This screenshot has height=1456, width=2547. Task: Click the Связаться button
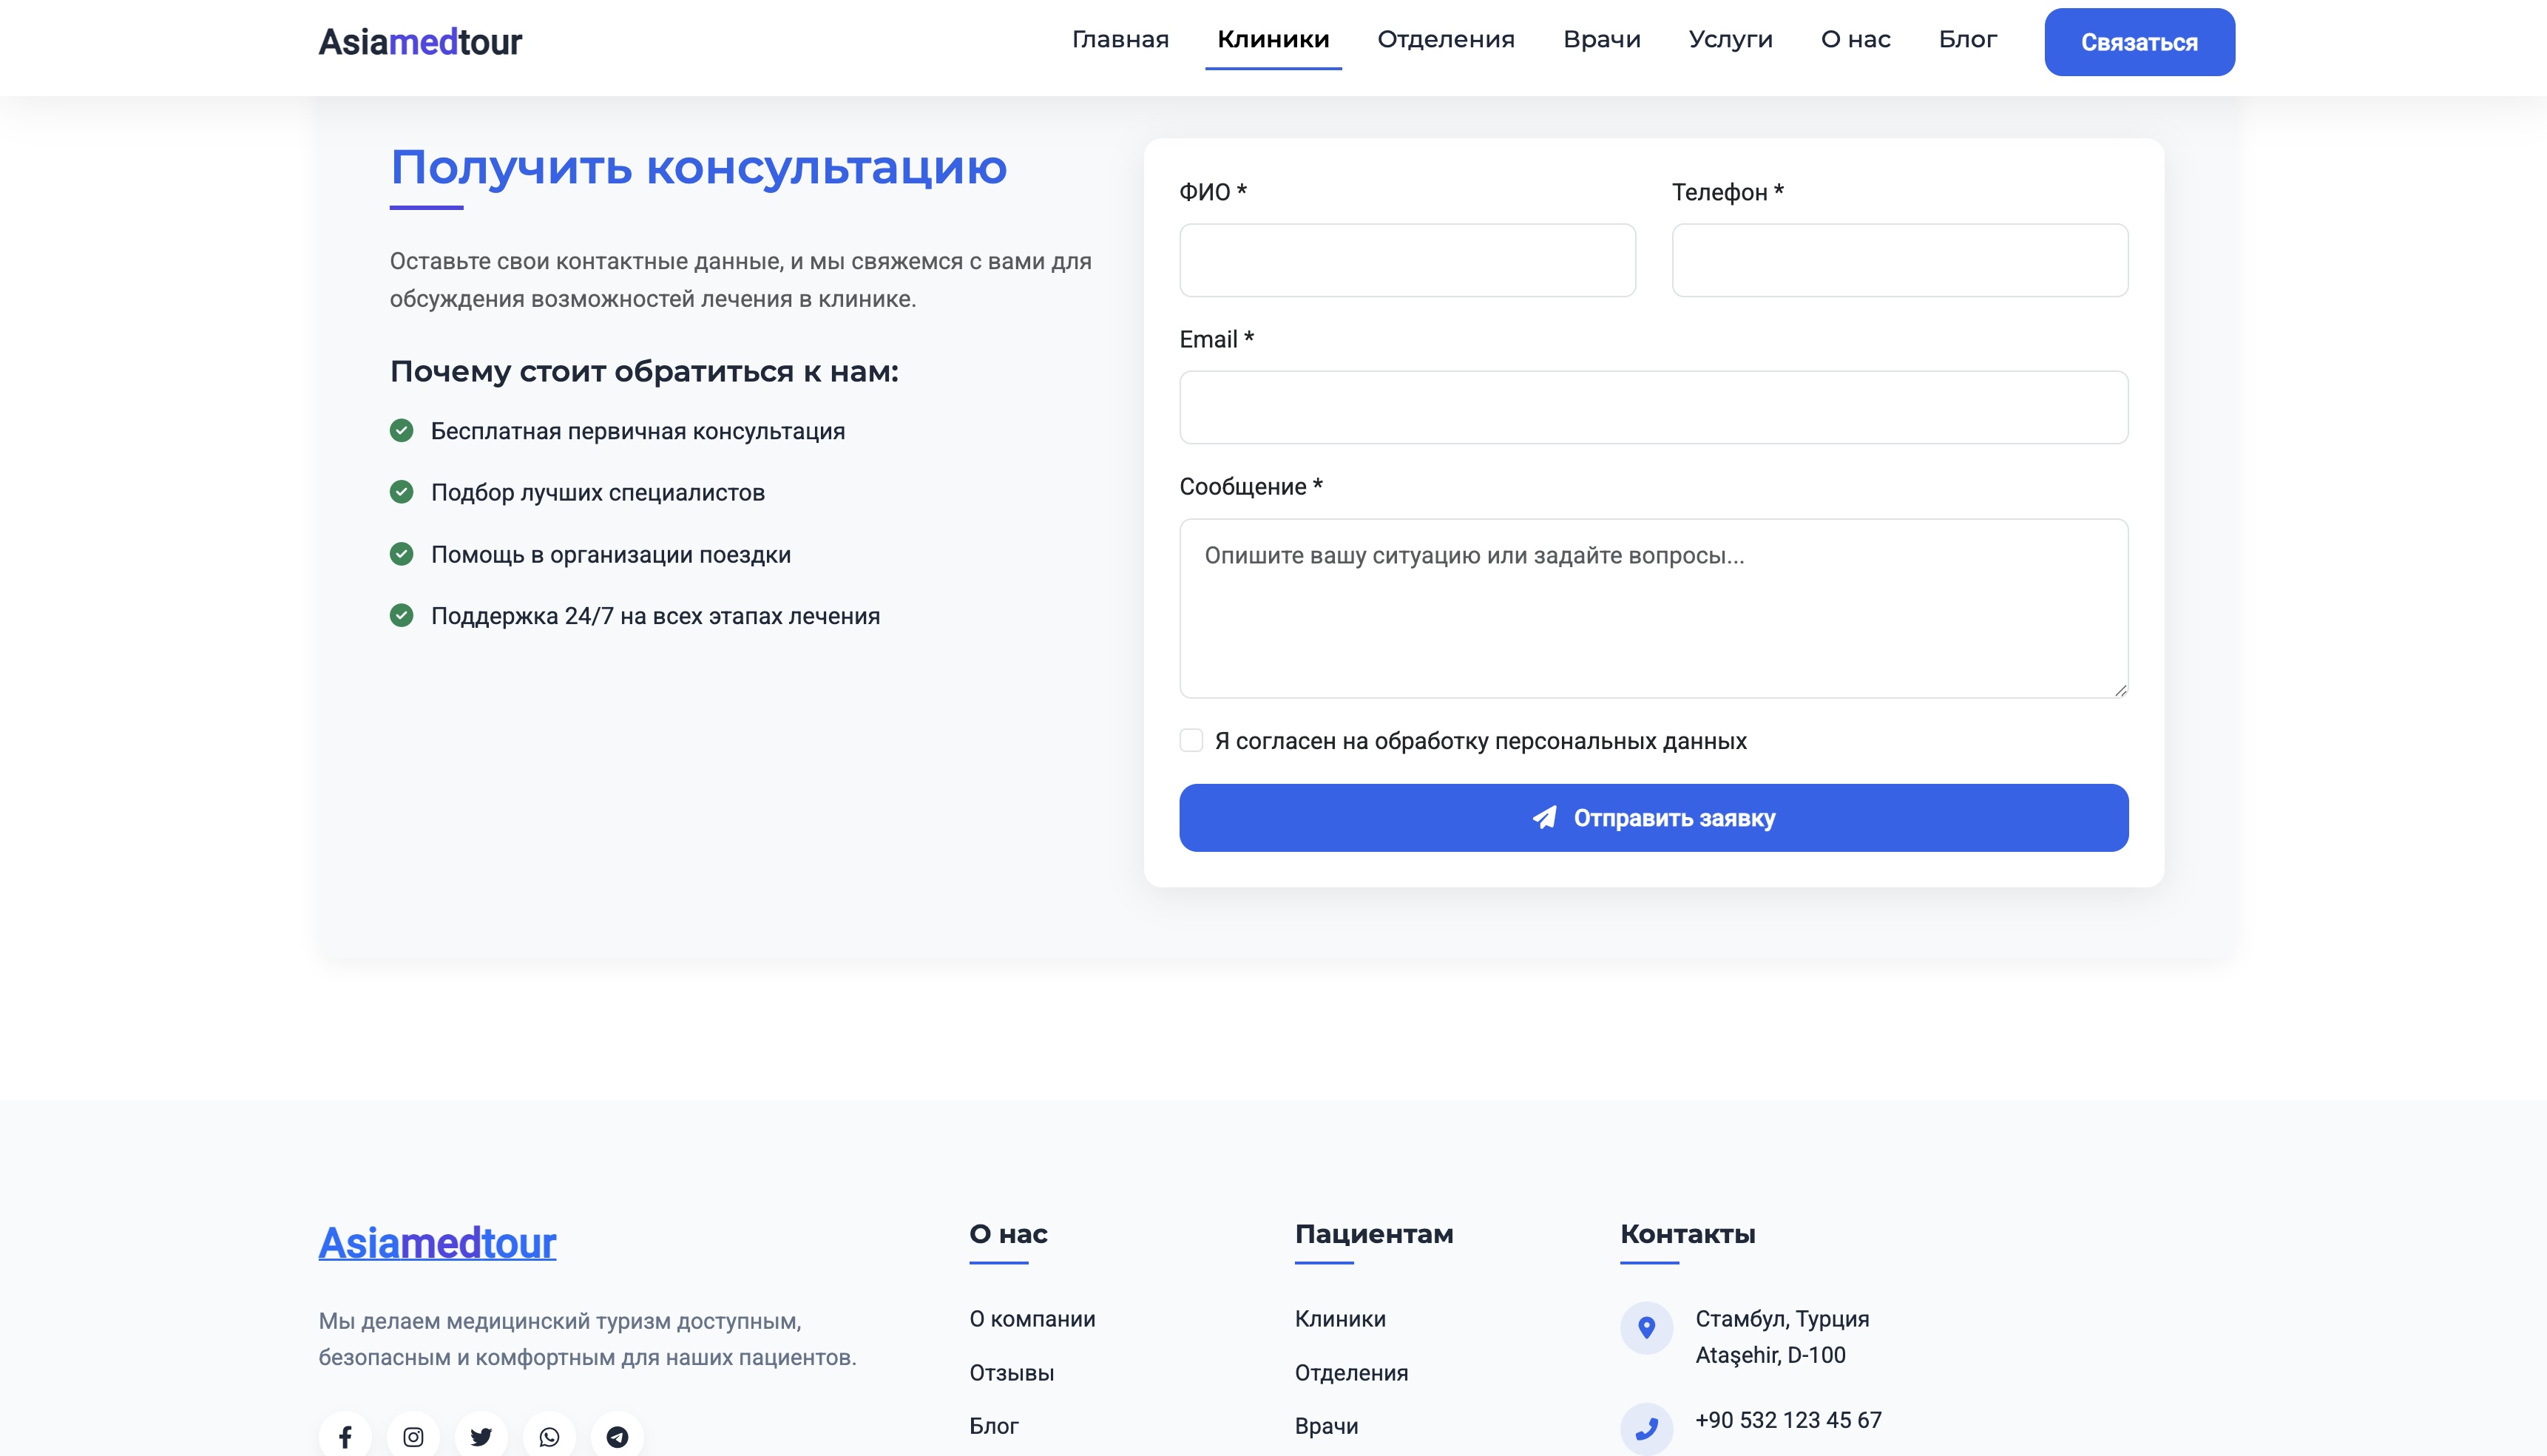tap(2139, 42)
